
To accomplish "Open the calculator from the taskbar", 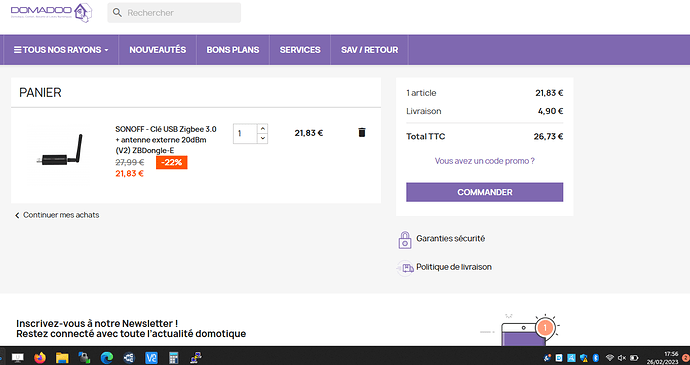I will pos(173,358).
